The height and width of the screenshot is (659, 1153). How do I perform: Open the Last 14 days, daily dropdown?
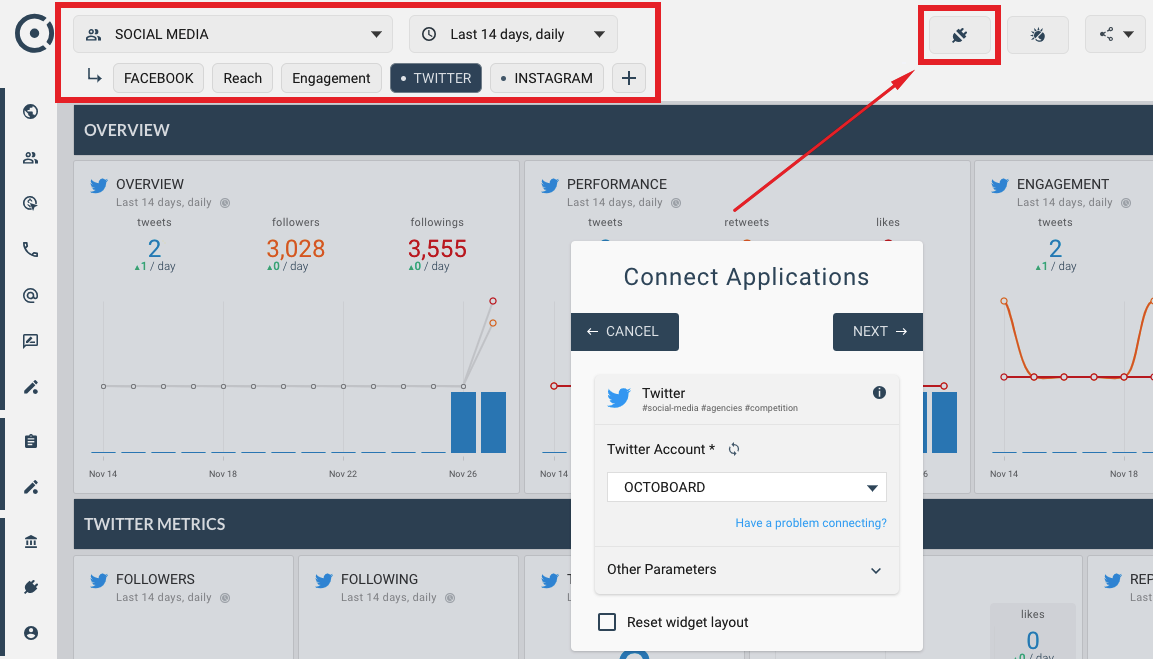tap(513, 35)
